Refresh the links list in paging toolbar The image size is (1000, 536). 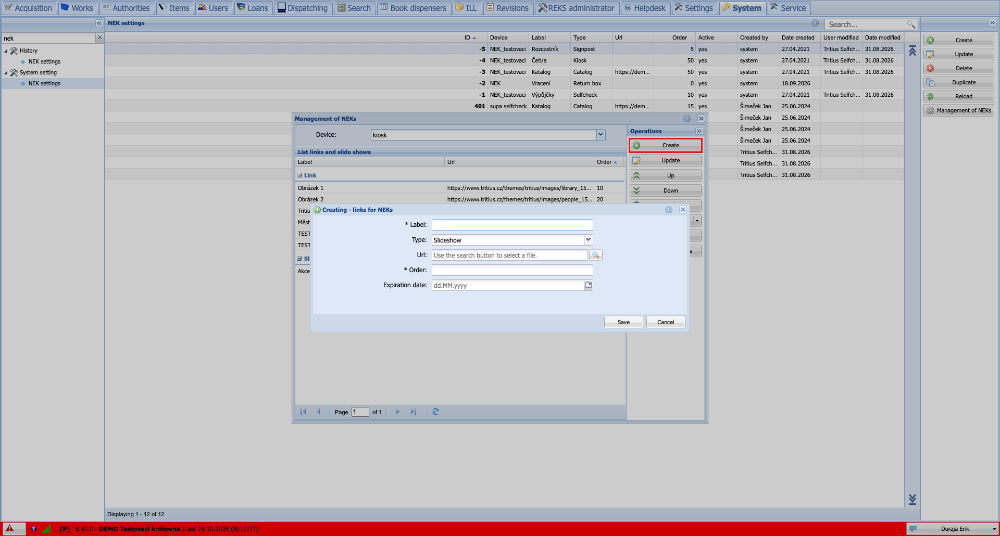[435, 412]
